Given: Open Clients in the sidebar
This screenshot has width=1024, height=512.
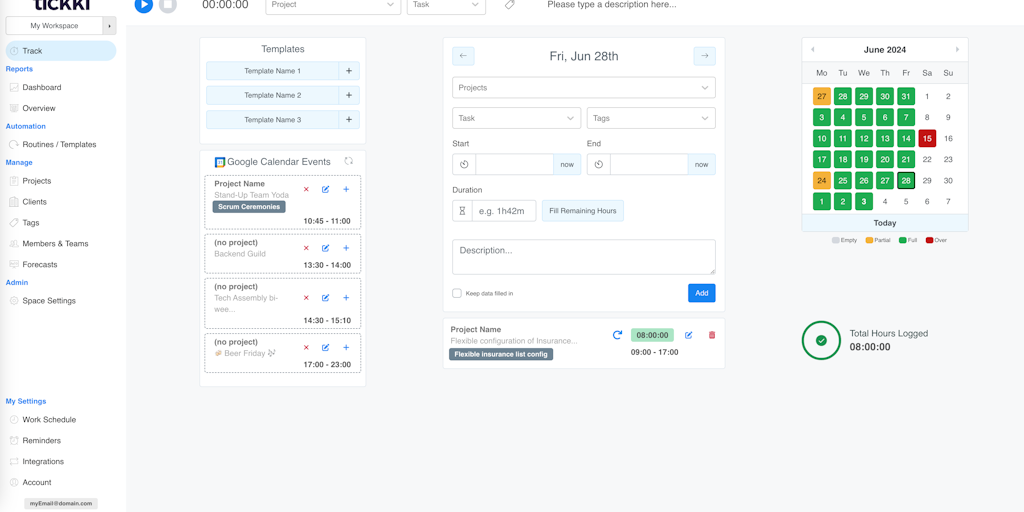Looking at the screenshot, I should (35, 202).
